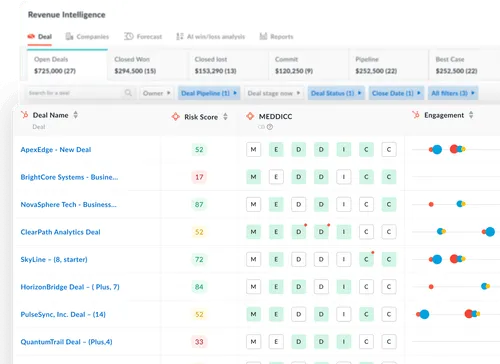
Task: Open HorizonBridge Deal - (Plus, 7)
Action: 70,287
